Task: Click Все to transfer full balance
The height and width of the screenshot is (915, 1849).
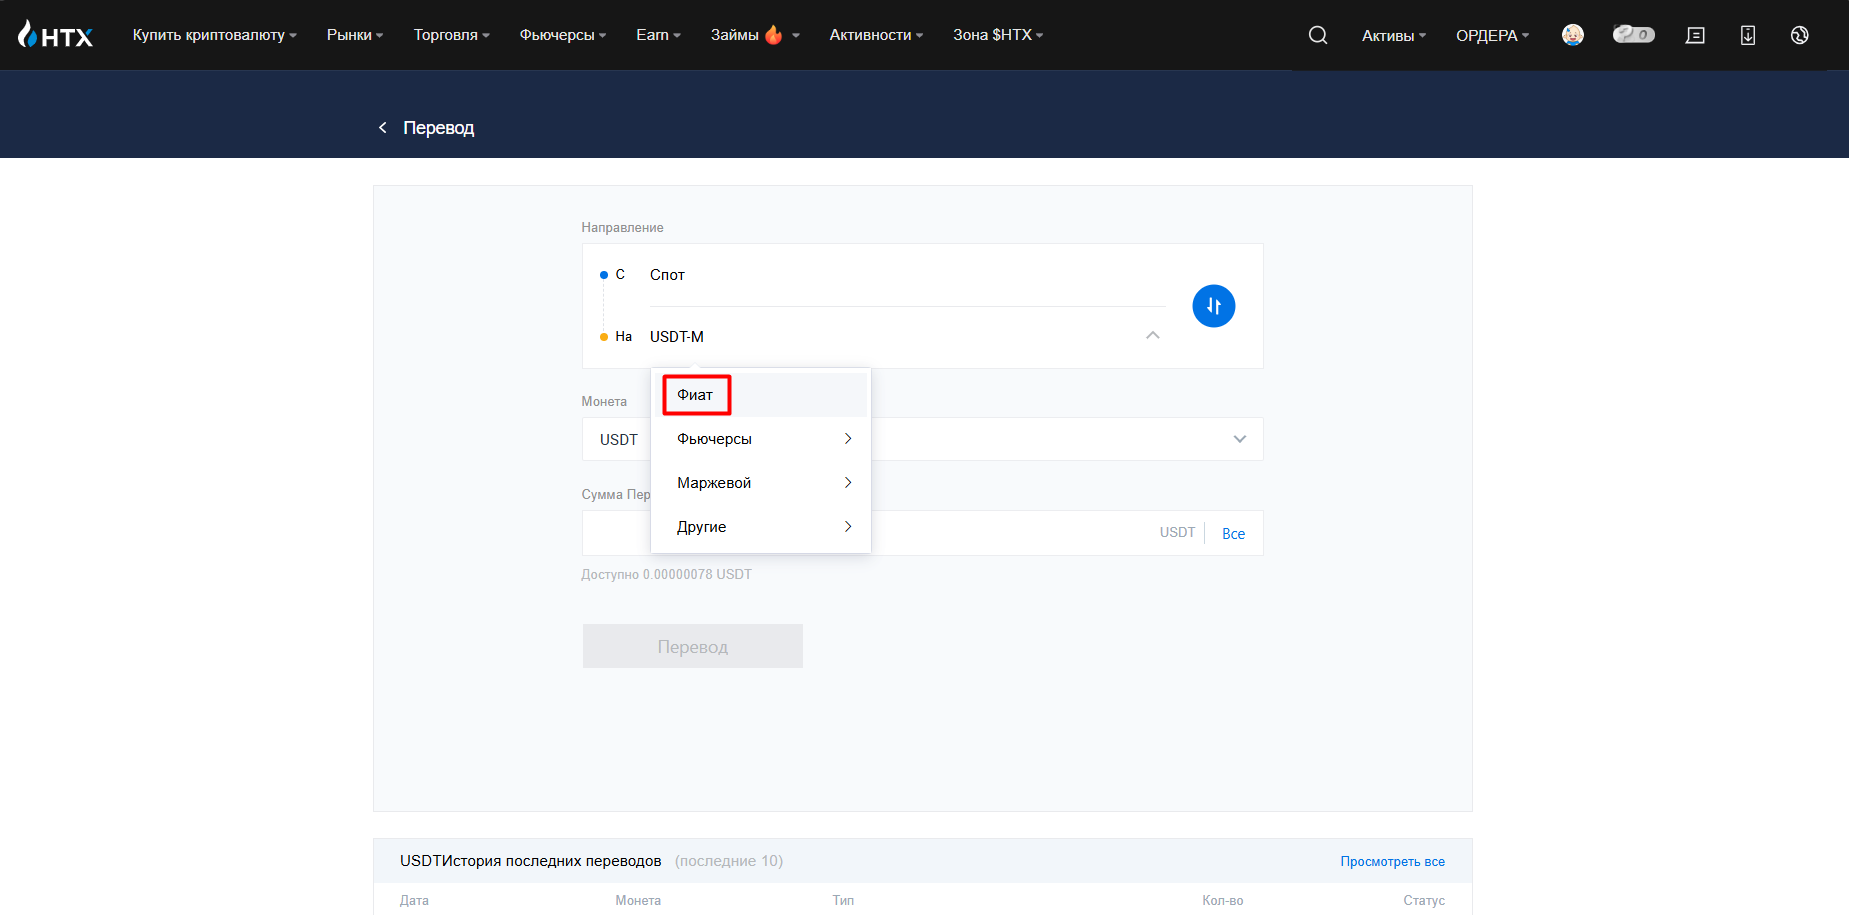Action: coord(1234,534)
